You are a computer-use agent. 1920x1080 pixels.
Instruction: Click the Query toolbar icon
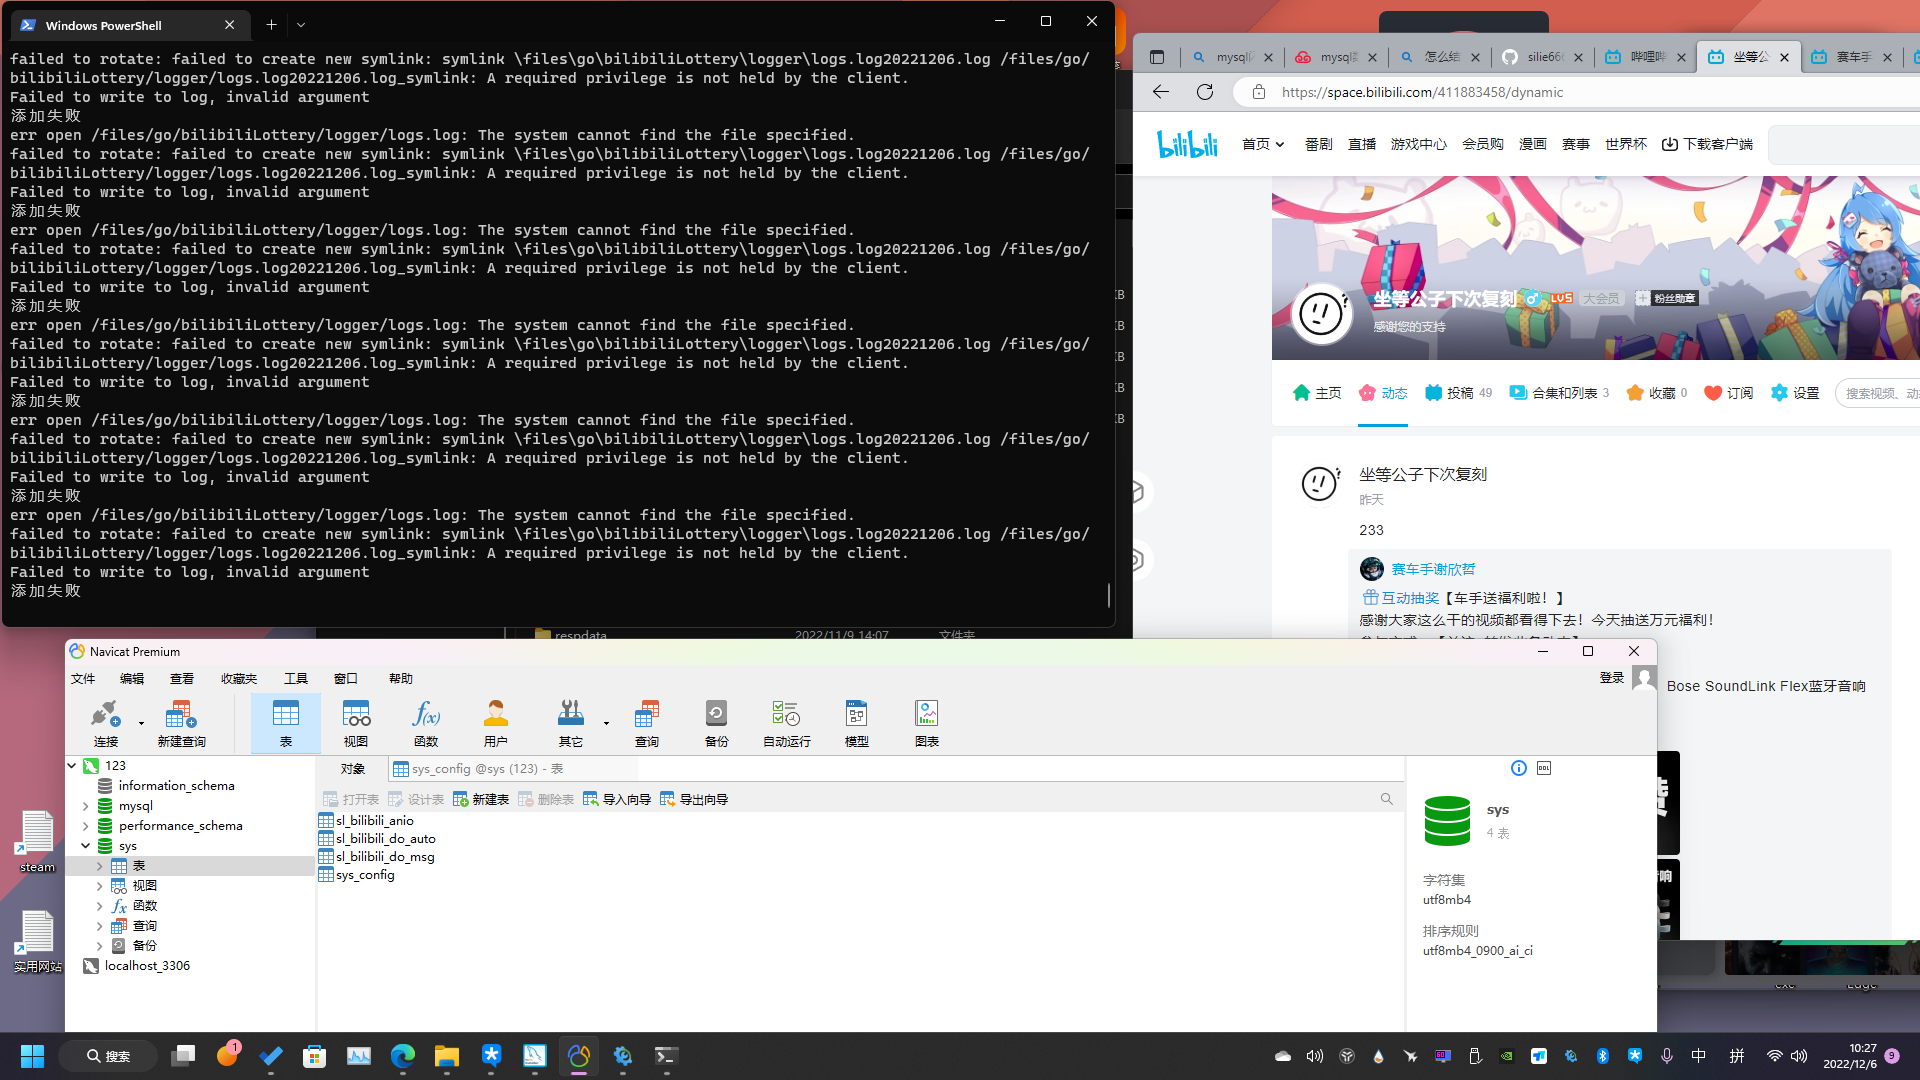647,723
